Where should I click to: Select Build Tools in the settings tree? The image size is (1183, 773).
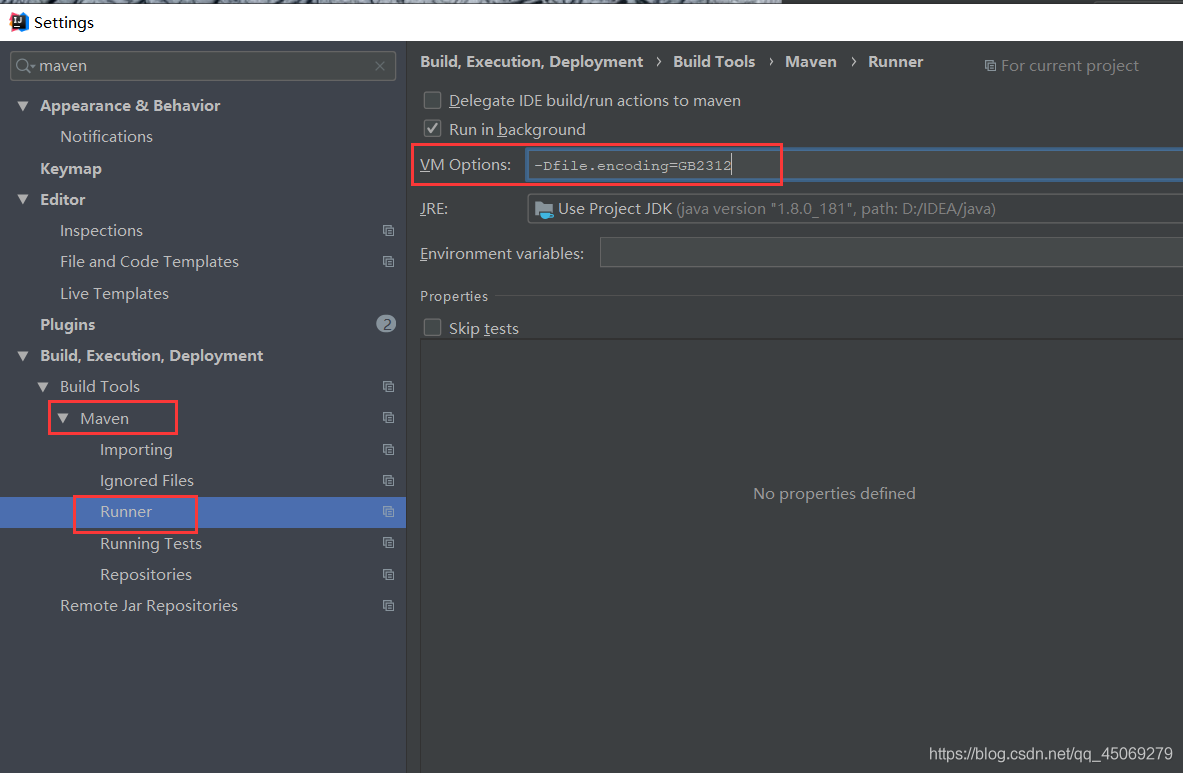100,387
